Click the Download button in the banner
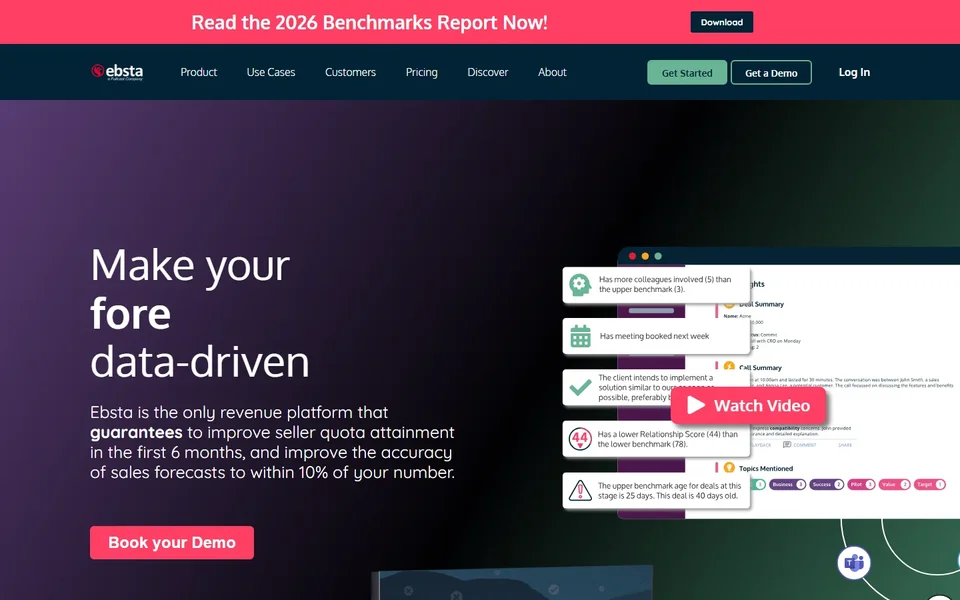This screenshot has width=960, height=600. click(722, 22)
